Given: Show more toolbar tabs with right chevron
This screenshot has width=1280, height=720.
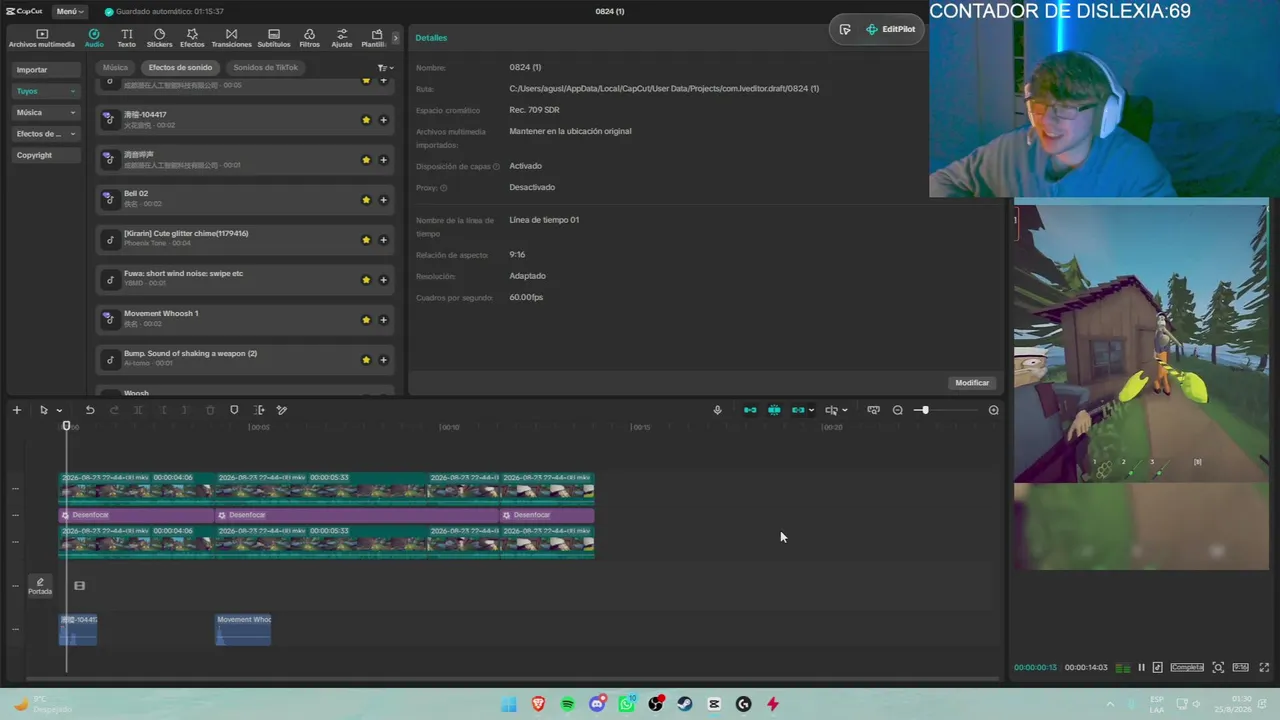Looking at the screenshot, I should [x=395, y=38].
